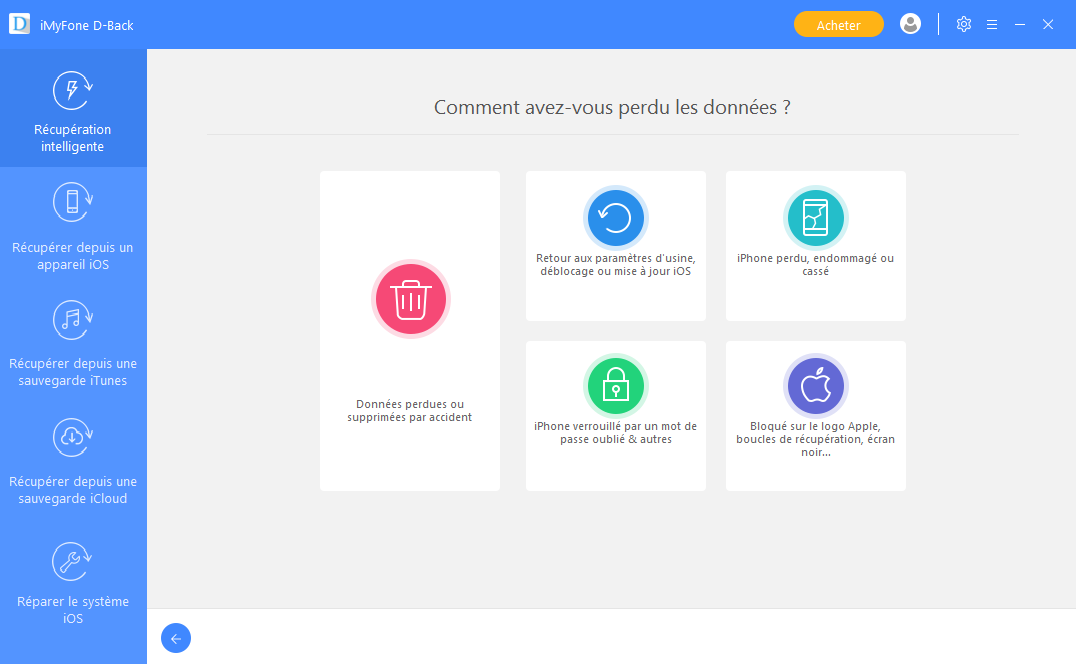The height and width of the screenshot is (664, 1076).
Task: Minimize the D-Back window
Action: (1020, 25)
